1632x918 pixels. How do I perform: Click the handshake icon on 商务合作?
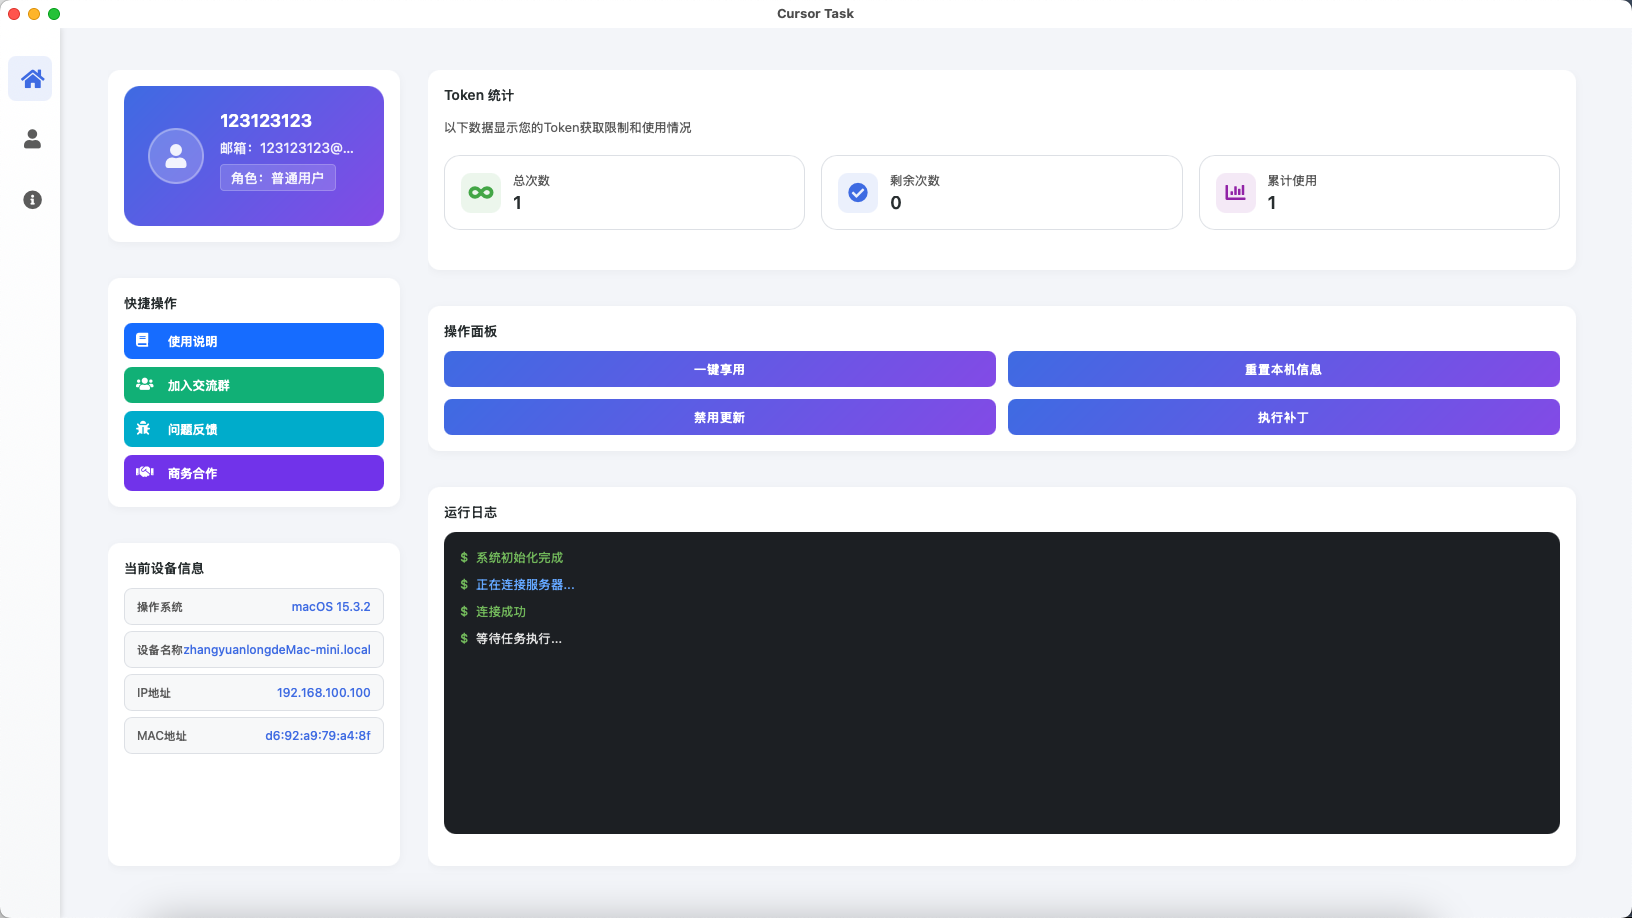145,472
